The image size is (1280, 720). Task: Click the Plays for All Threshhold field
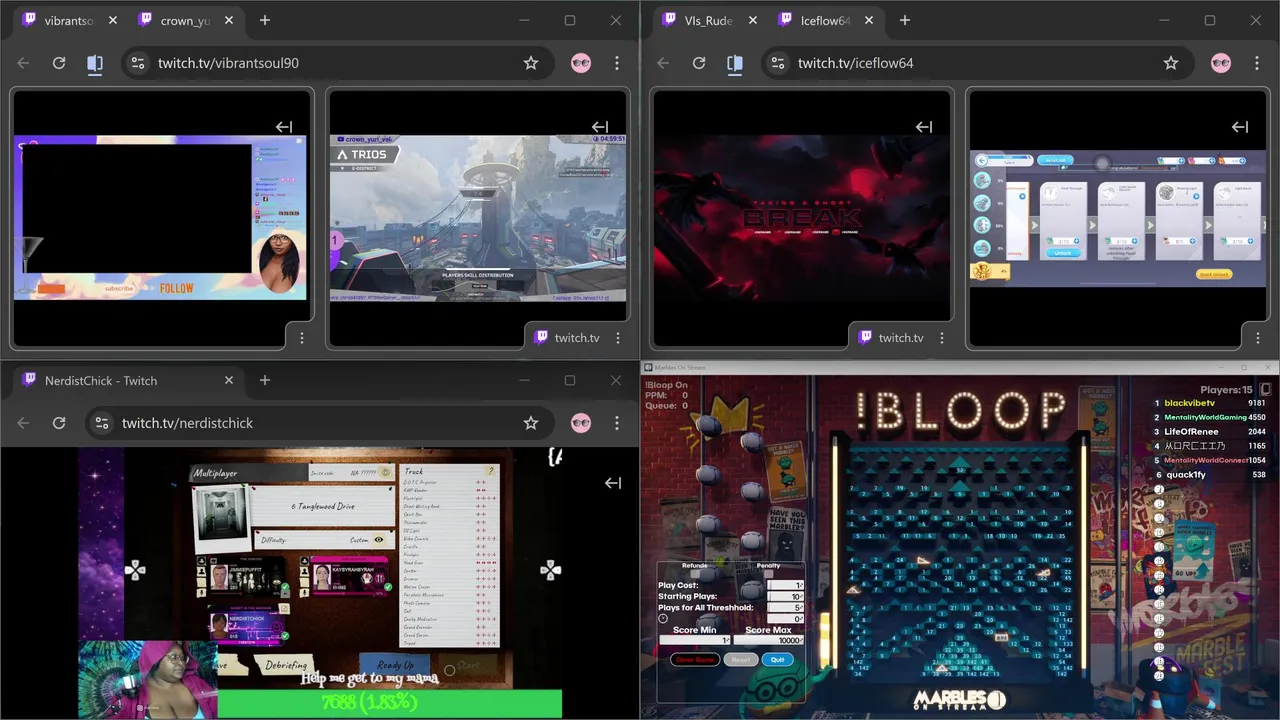click(786, 607)
